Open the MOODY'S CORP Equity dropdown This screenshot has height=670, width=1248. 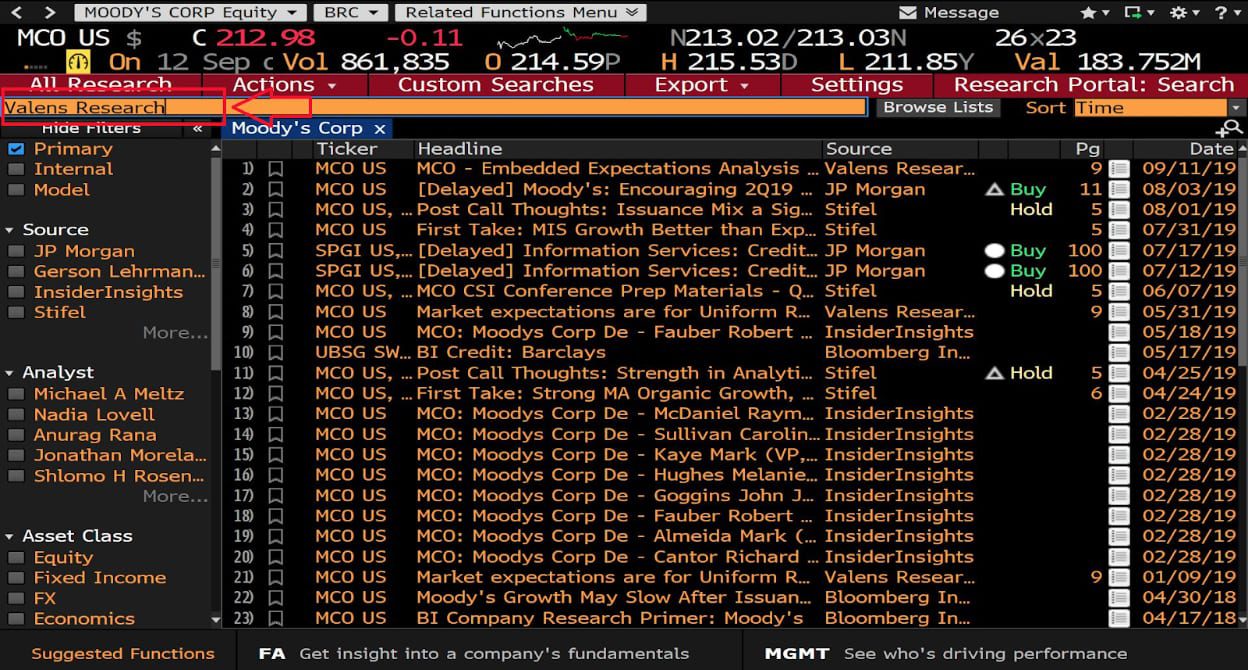pos(190,13)
